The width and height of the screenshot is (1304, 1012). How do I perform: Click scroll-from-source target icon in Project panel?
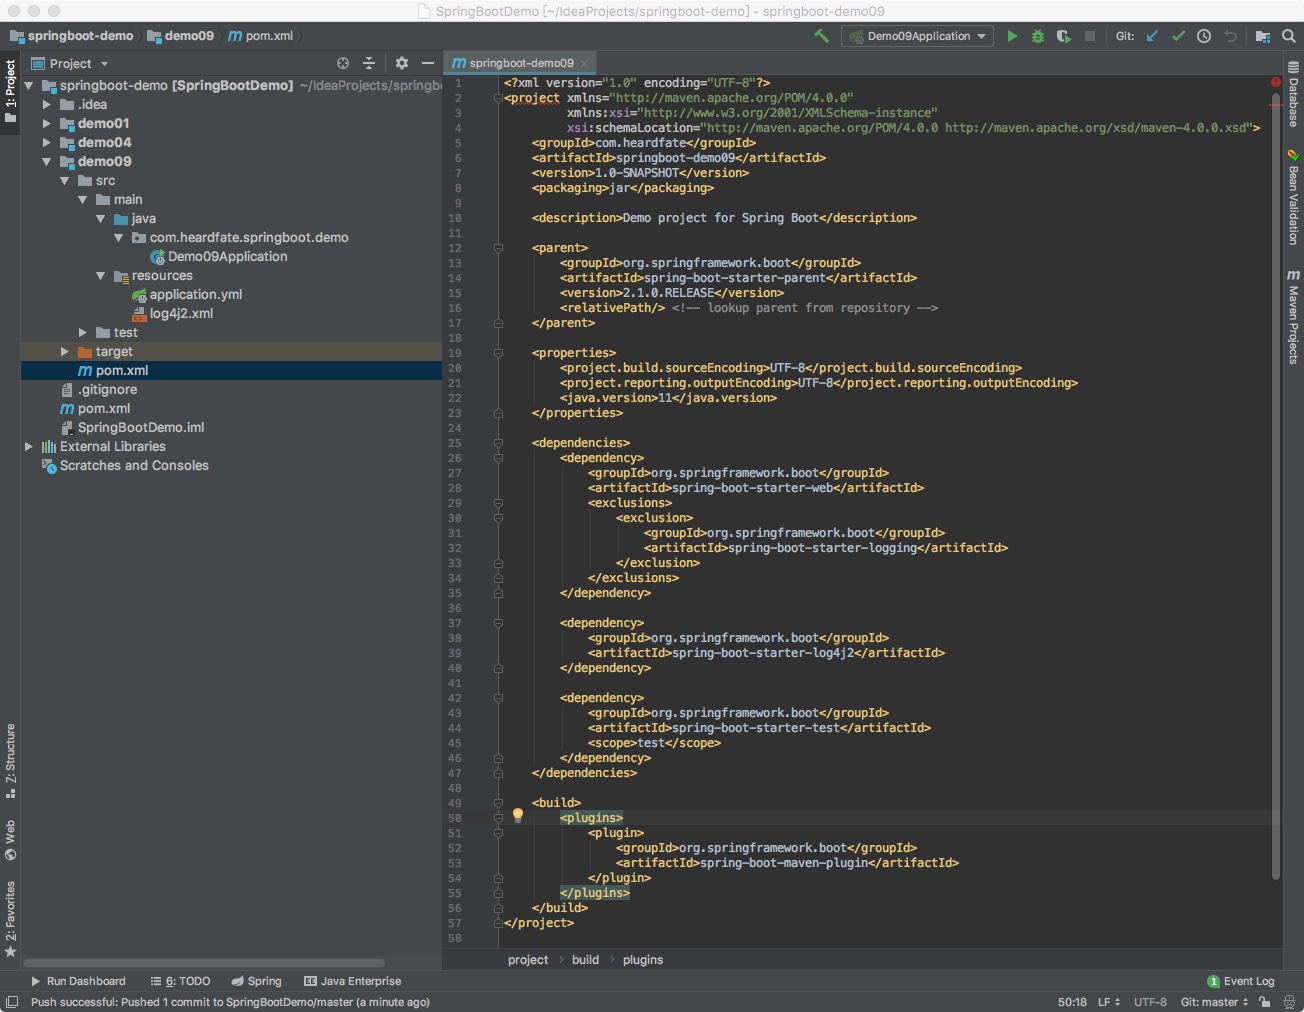(343, 63)
